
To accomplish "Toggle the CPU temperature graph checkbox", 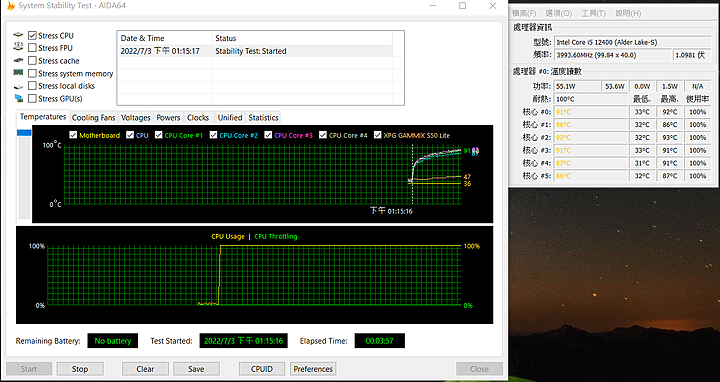I will [130, 135].
